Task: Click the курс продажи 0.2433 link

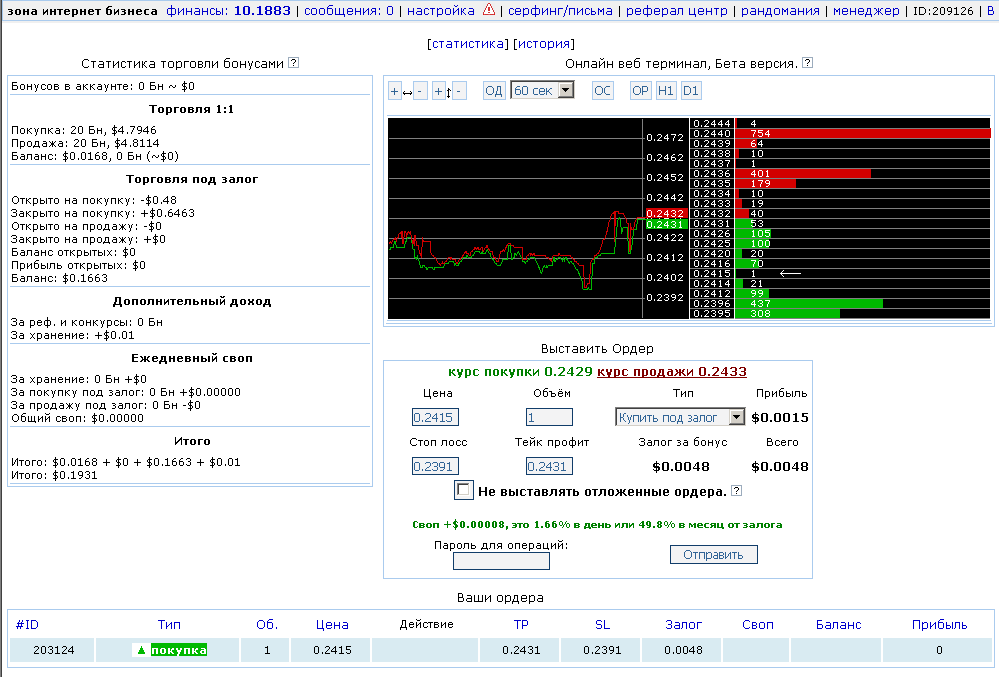Action: click(x=672, y=371)
